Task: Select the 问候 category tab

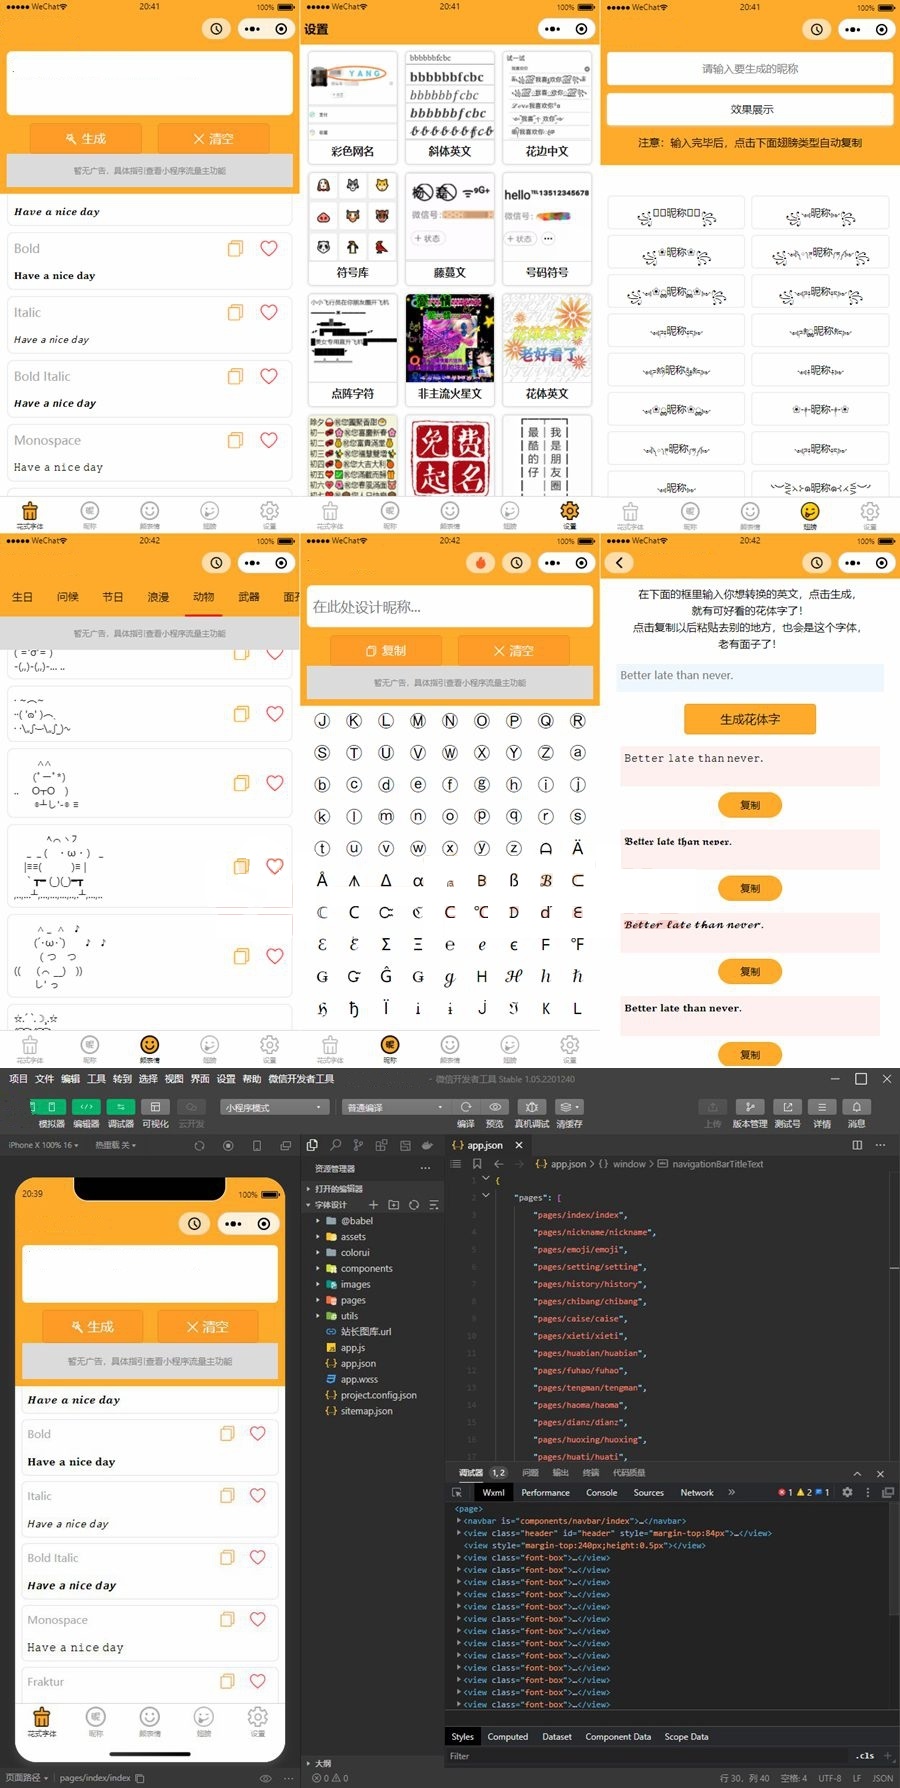Action: click(x=67, y=597)
